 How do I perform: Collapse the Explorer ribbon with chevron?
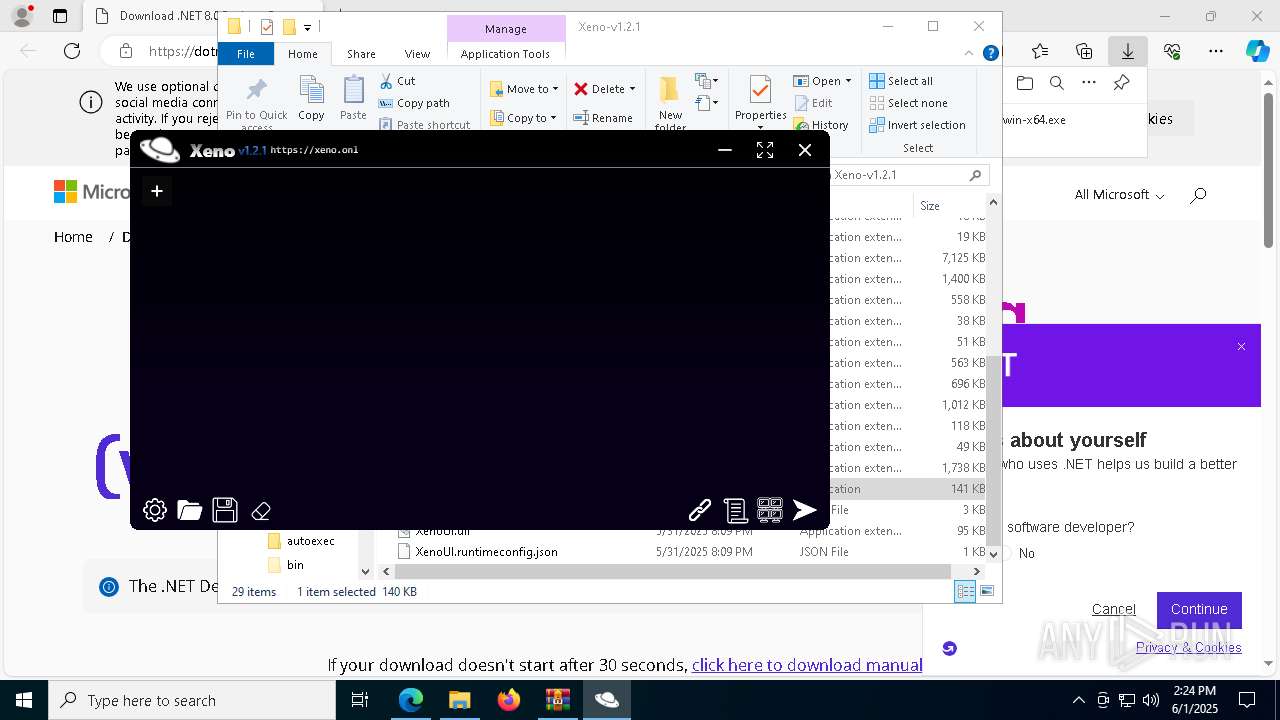pyautogui.click(x=969, y=54)
